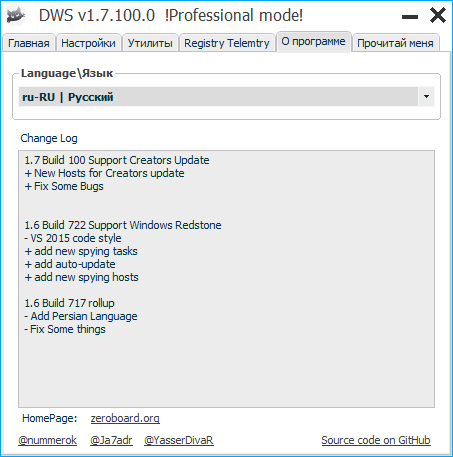Select the О программе tab
The height and width of the screenshot is (457, 453).
[313, 42]
